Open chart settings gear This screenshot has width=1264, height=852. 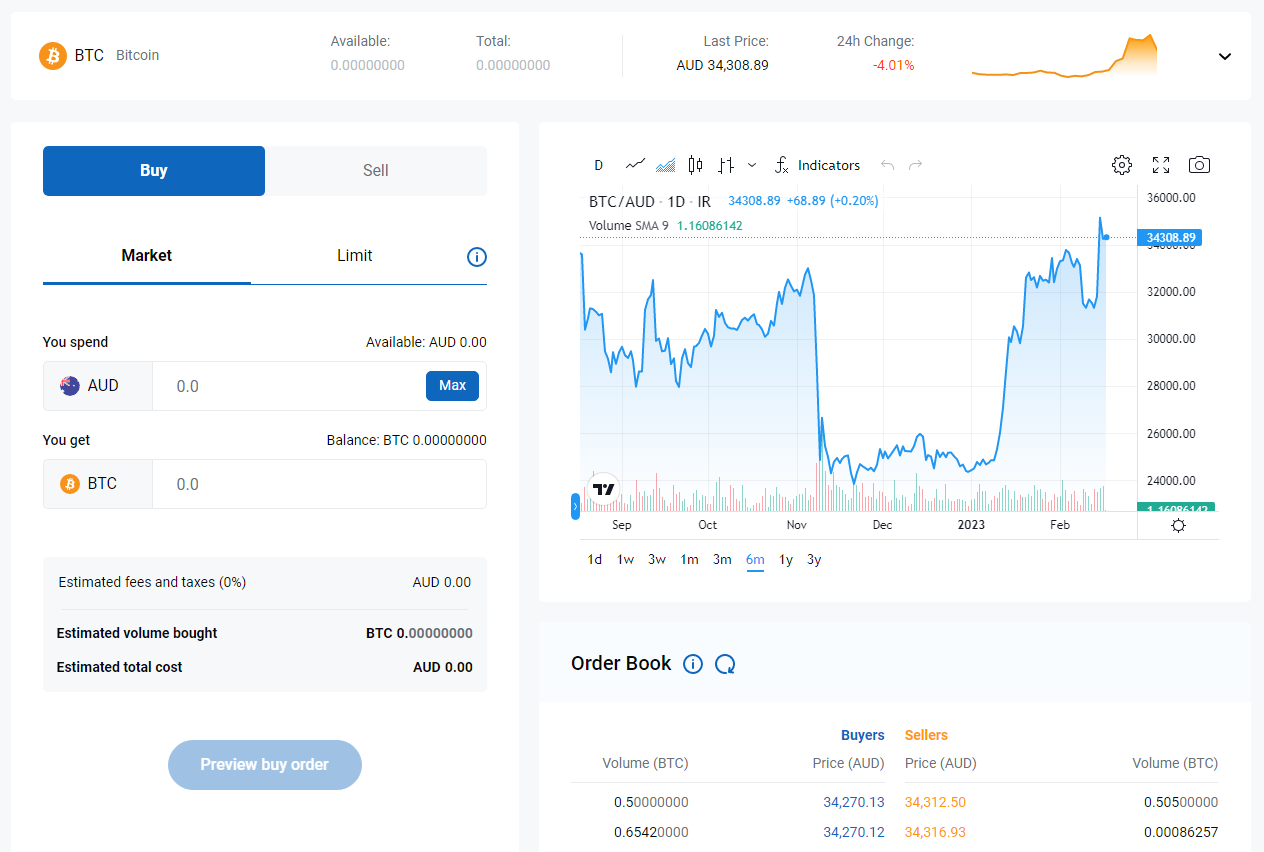(1122, 165)
